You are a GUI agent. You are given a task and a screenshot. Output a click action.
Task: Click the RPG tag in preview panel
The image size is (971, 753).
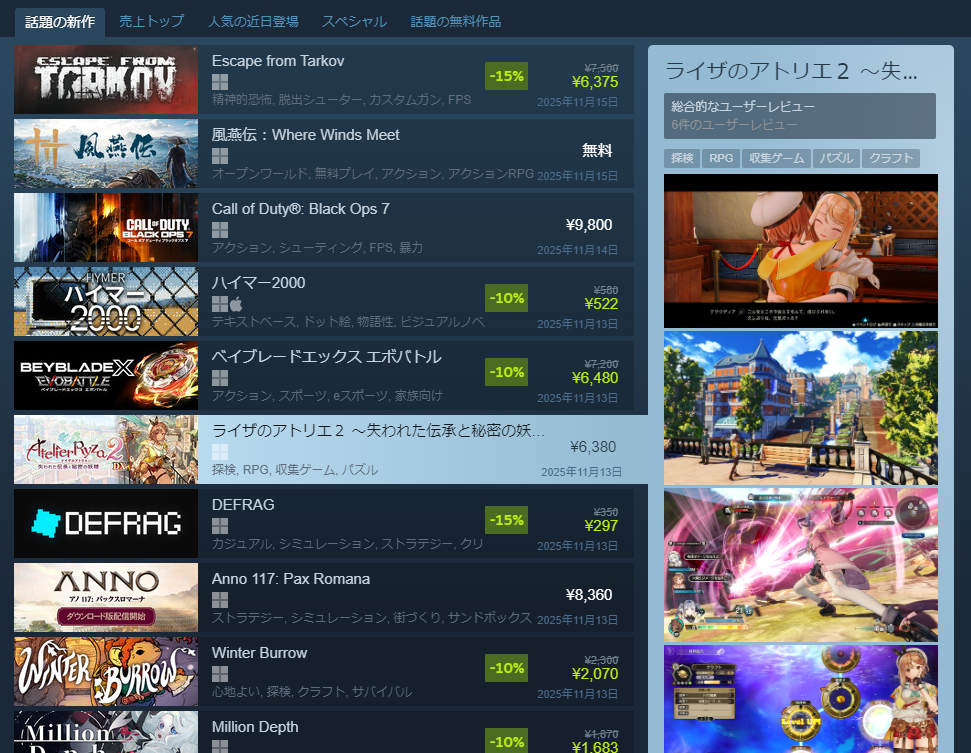[721, 159]
